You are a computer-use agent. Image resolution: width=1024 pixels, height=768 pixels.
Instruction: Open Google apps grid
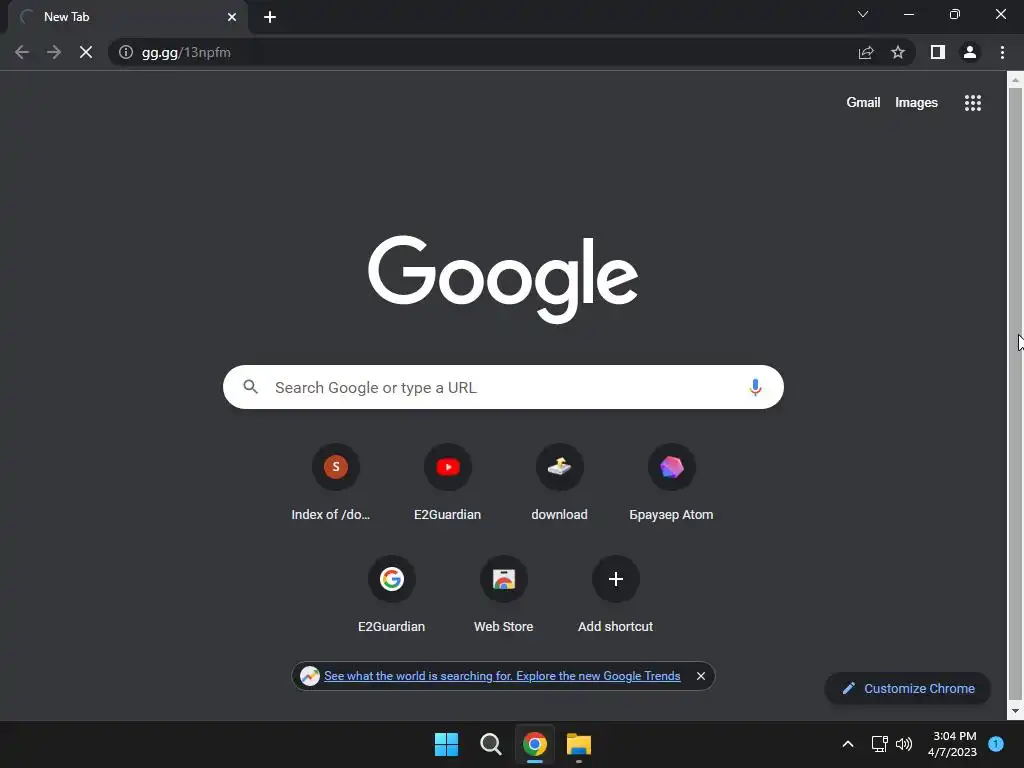(973, 103)
